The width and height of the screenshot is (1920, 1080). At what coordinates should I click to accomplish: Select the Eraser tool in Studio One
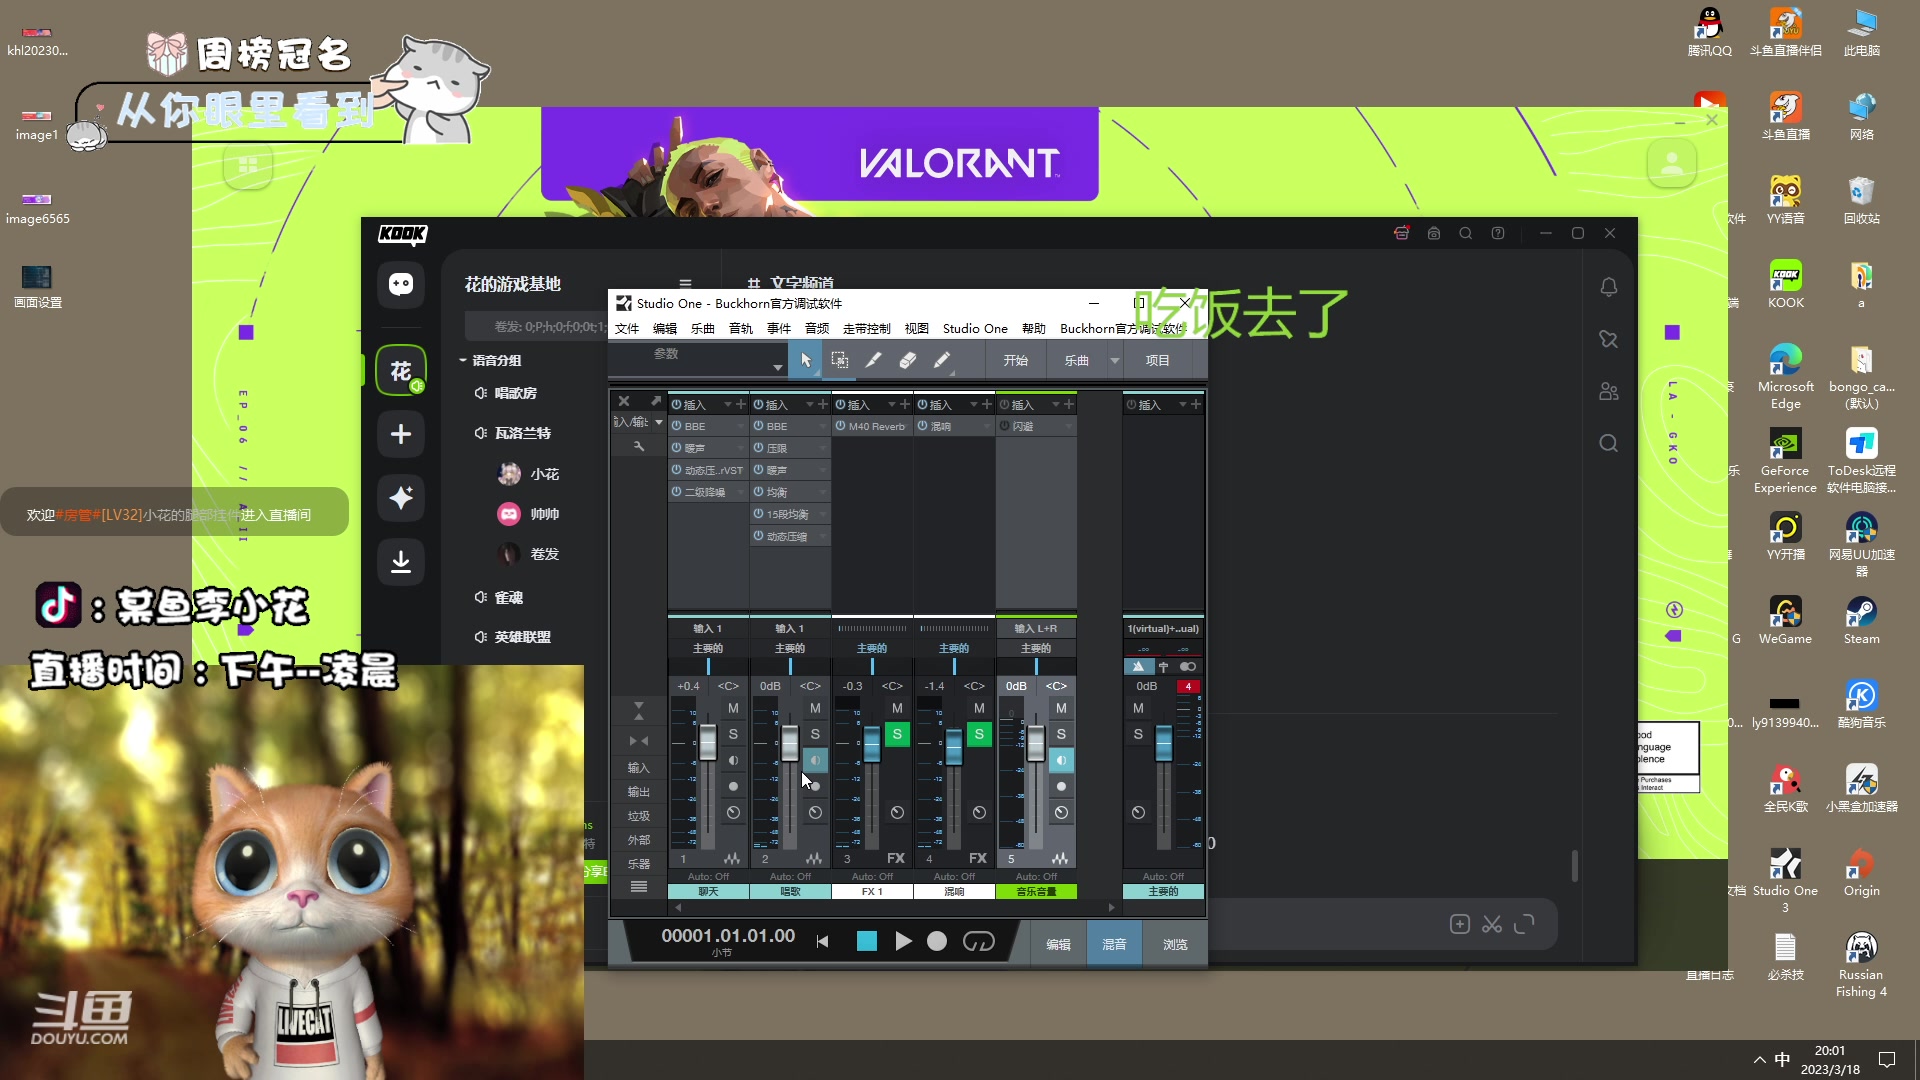click(x=908, y=360)
